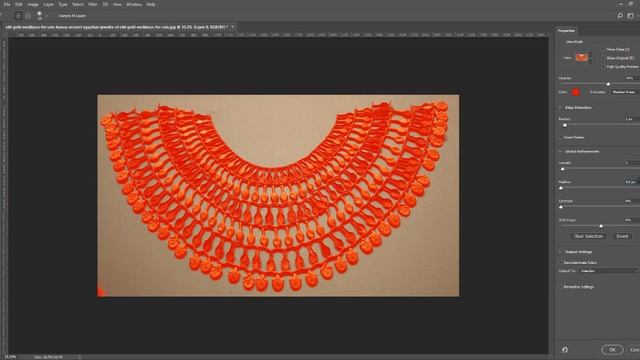Click the Clear Selection button
640x360 pixels.
(x=588, y=236)
